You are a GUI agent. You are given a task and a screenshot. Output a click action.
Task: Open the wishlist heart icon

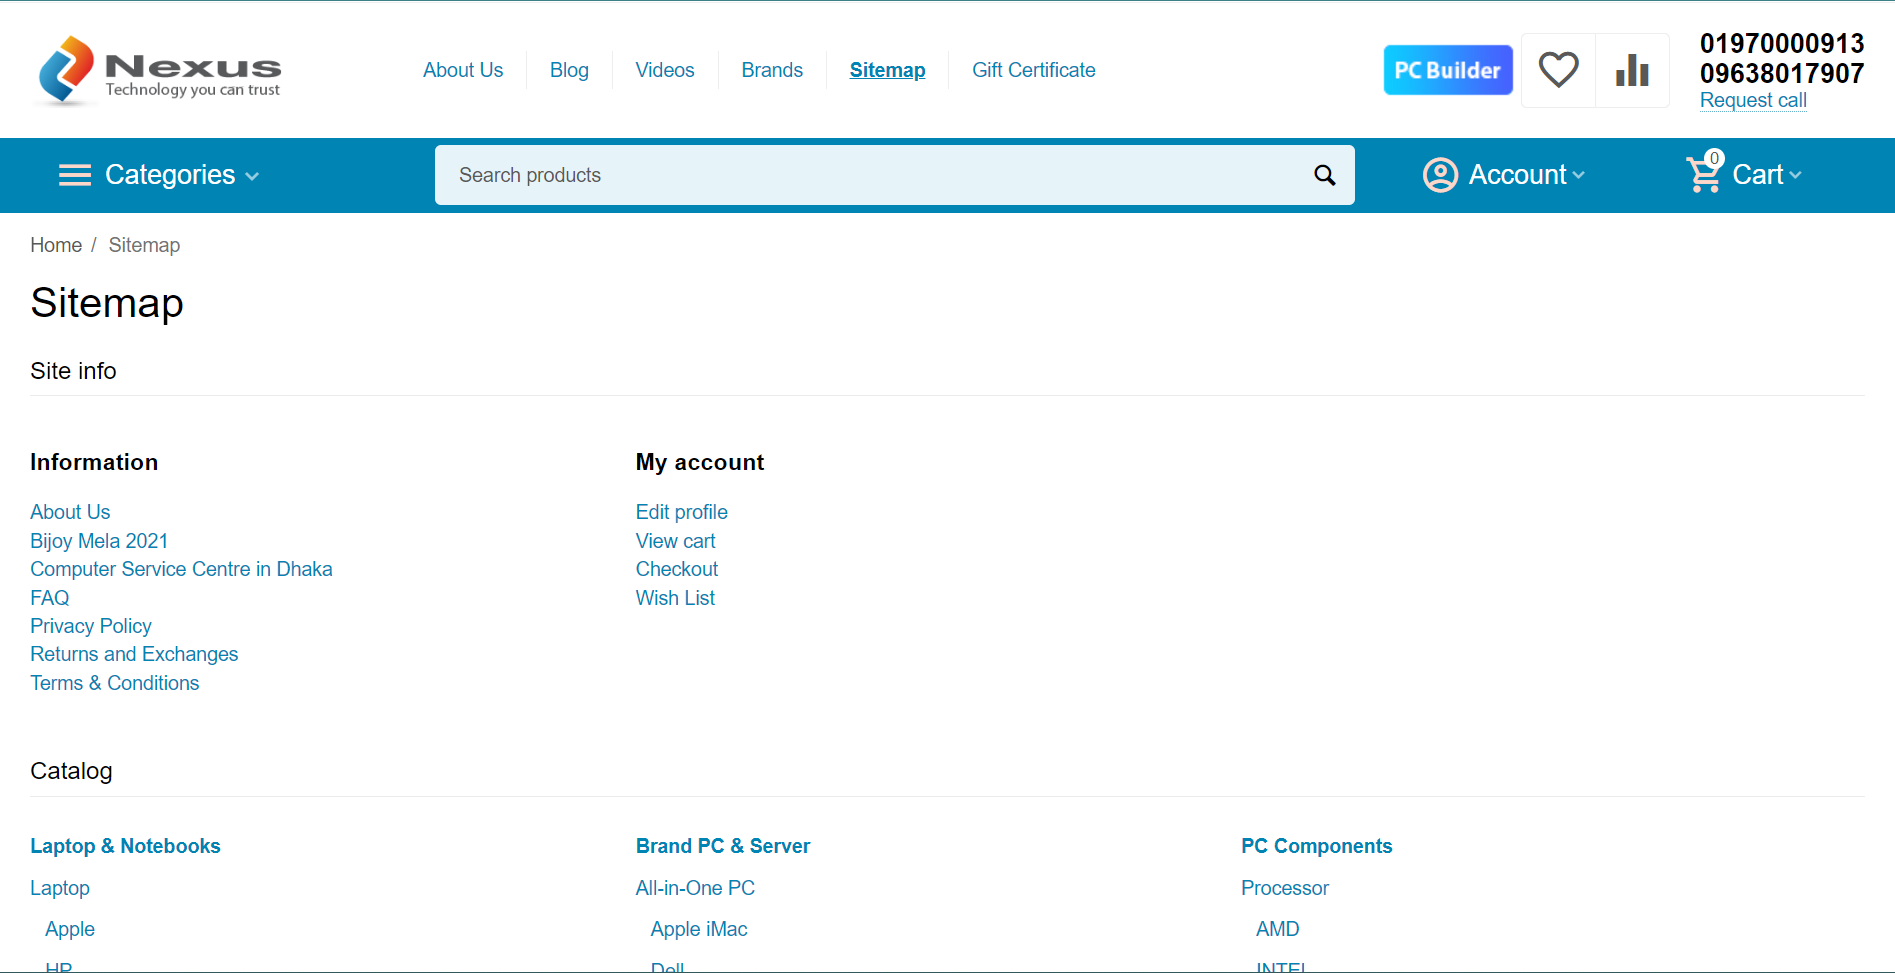pyautogui.click(x=1558, y=70)
